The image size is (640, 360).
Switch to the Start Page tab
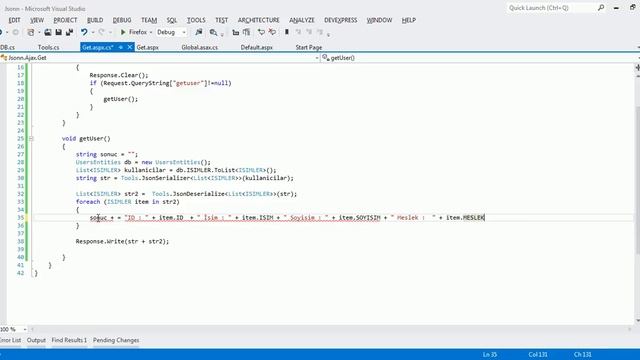[x=309, y=47]
